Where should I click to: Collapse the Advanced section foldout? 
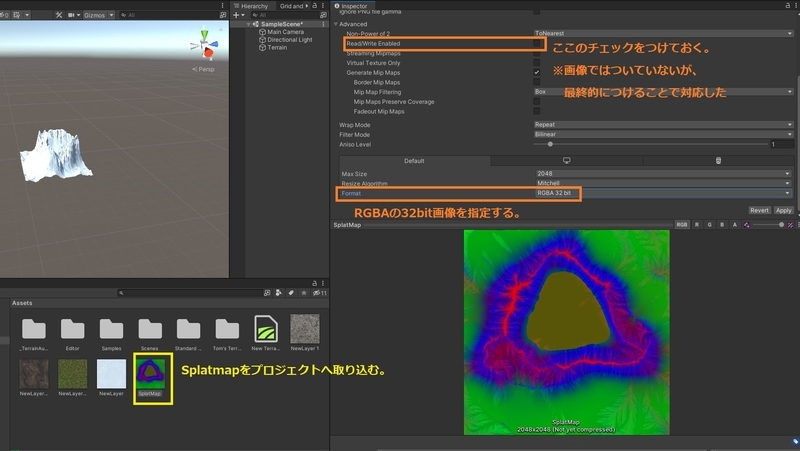[x=336, y=24]
